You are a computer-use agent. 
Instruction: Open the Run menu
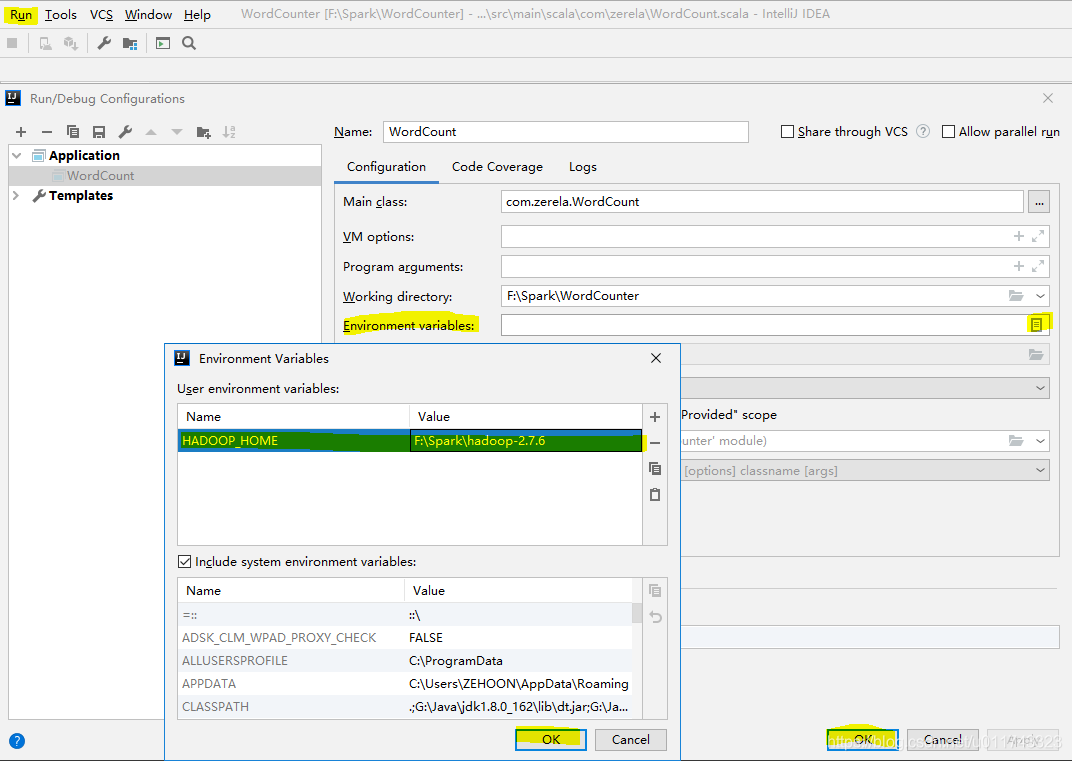click(21, 14)
